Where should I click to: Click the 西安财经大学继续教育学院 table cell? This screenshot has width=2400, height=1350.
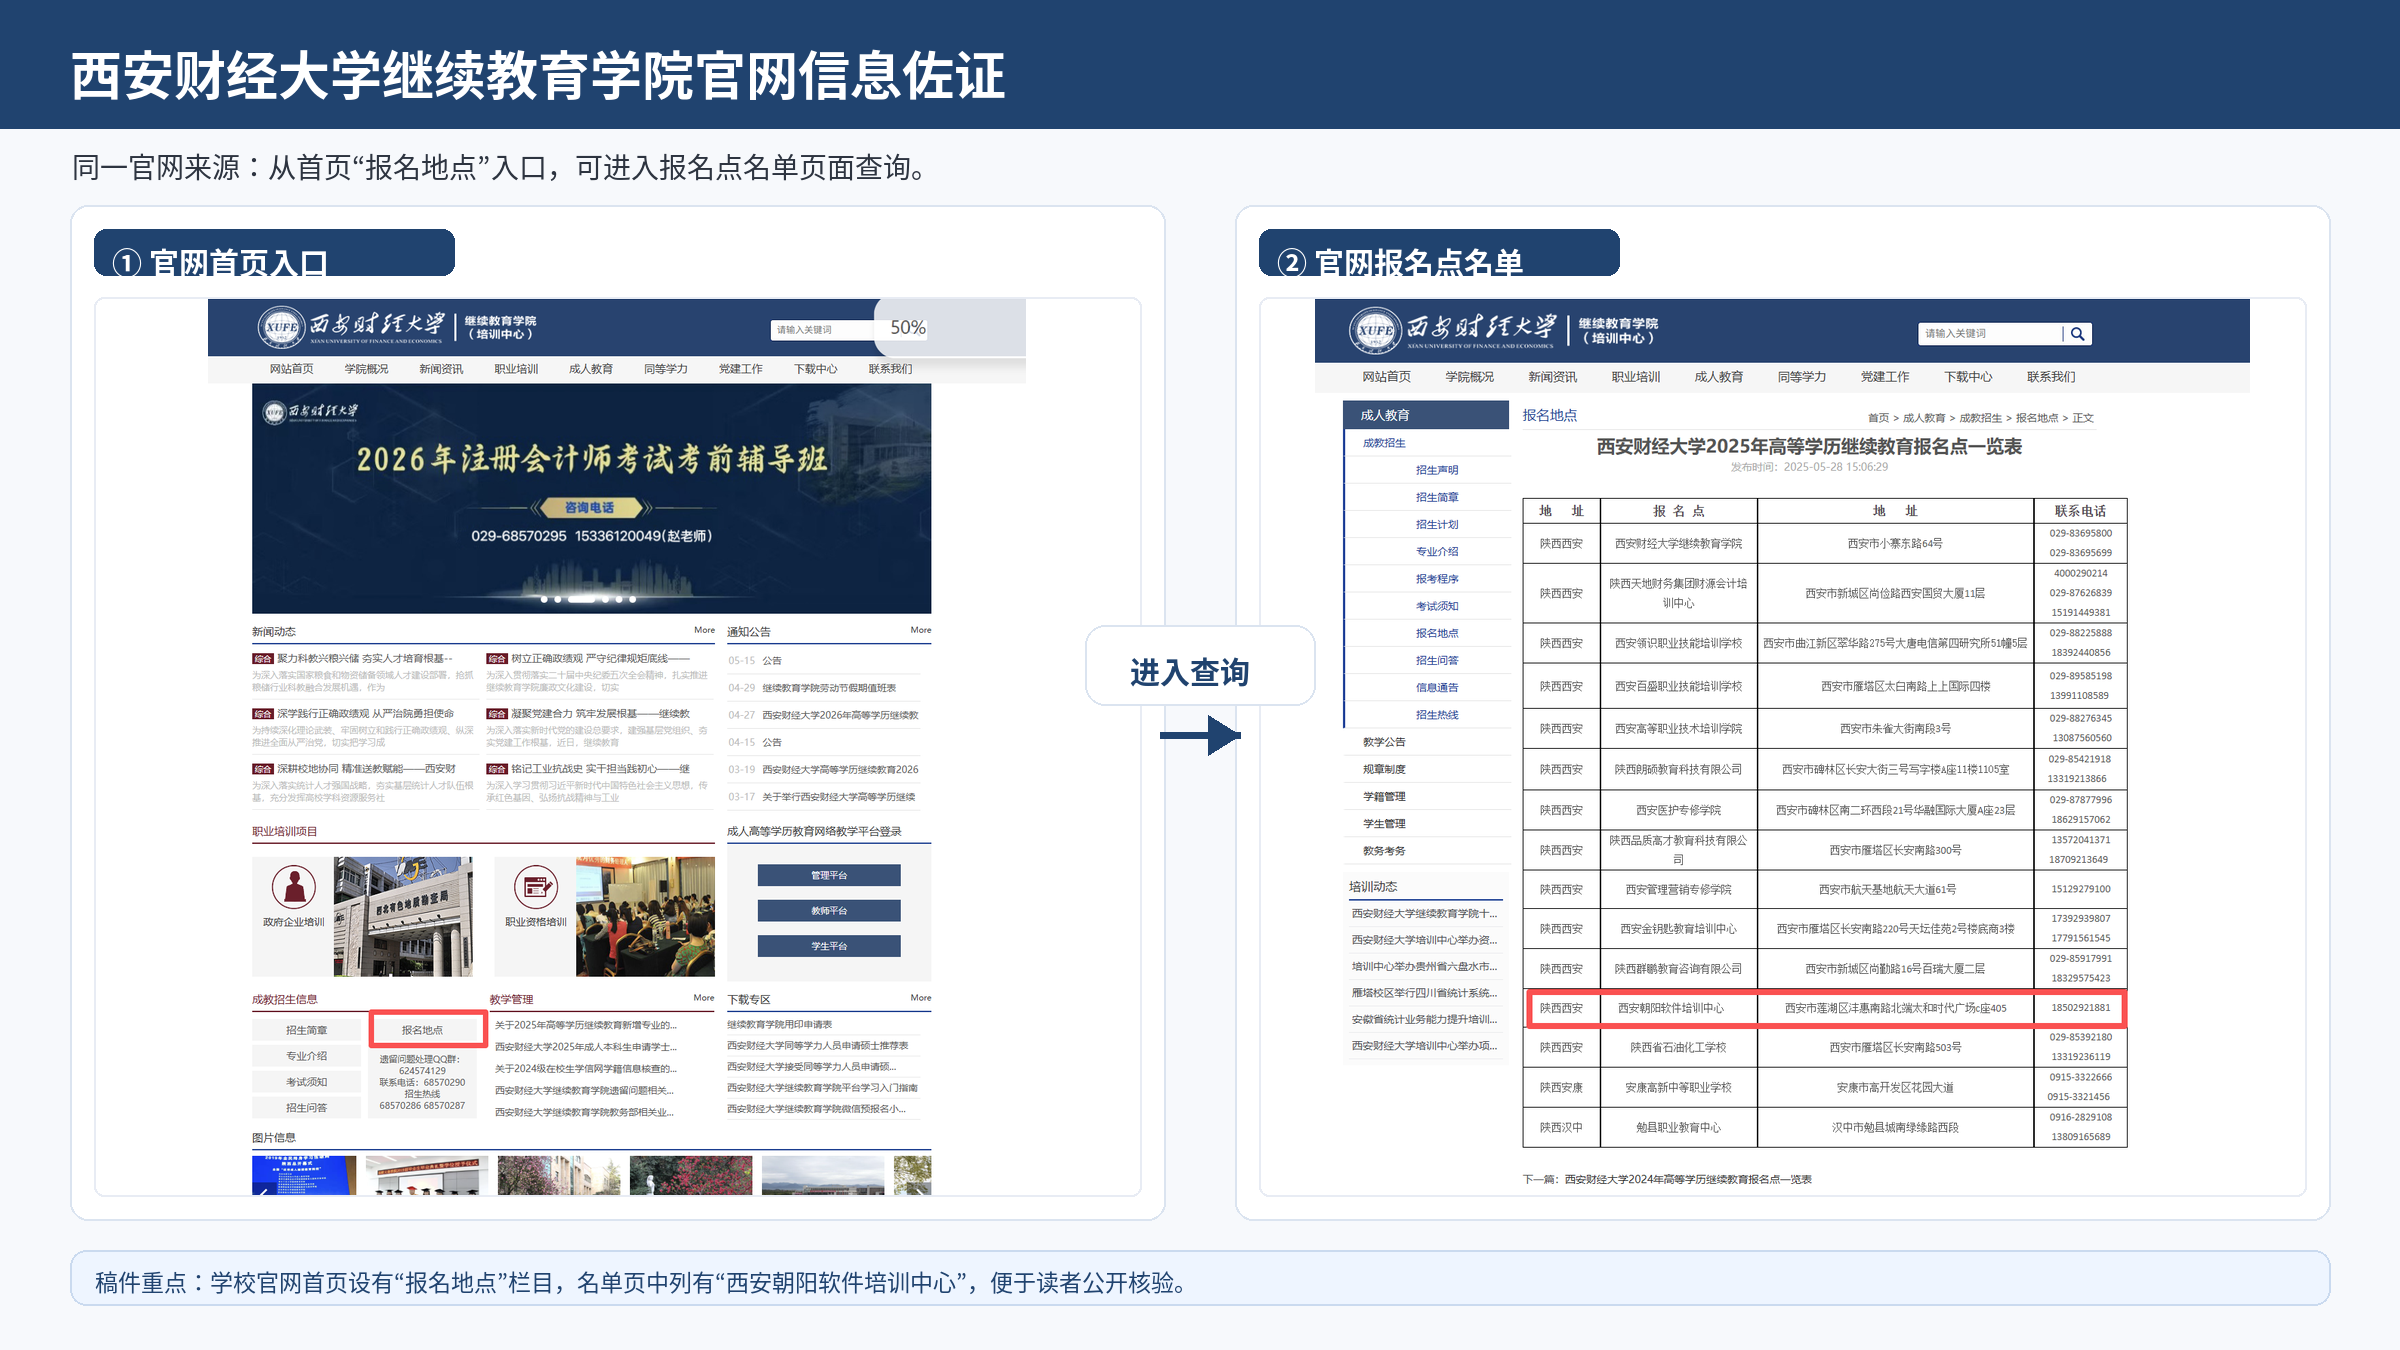pos(1679,544)
